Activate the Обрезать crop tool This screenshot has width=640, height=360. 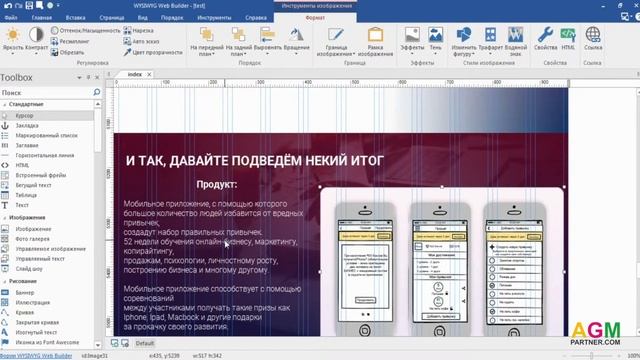click(x=67, y=52)
